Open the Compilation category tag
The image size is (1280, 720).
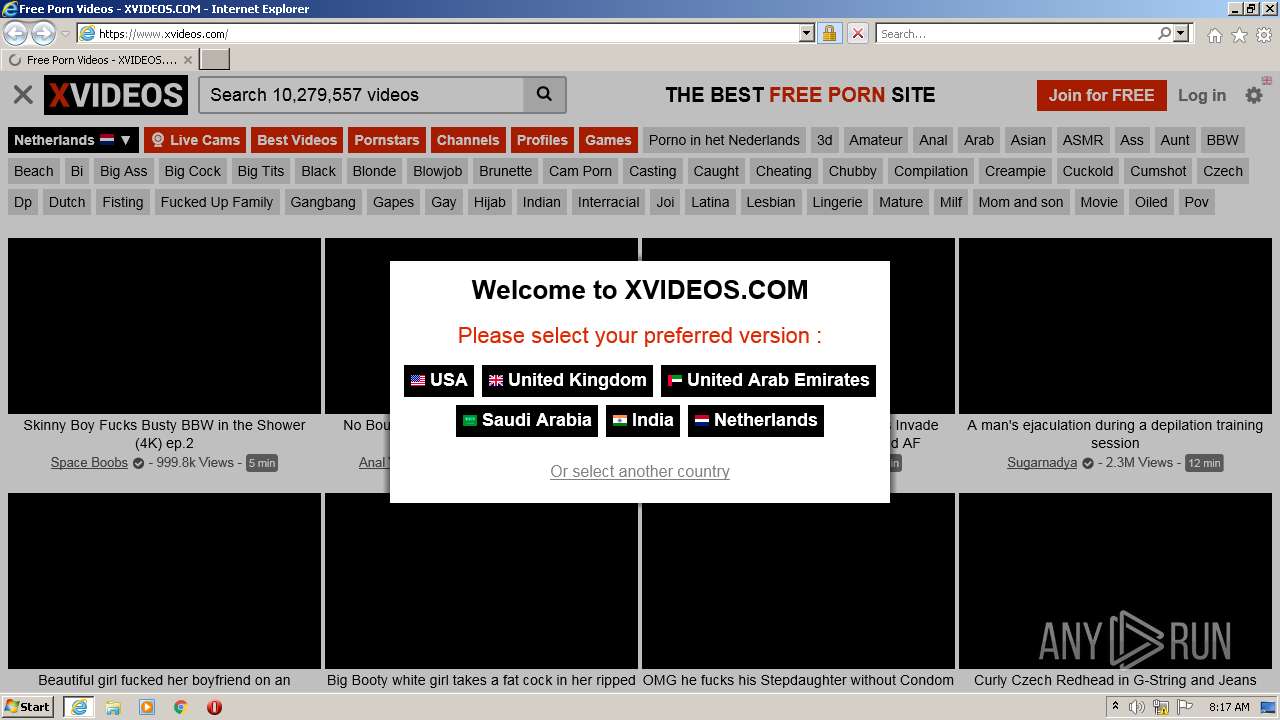[931, 171]
